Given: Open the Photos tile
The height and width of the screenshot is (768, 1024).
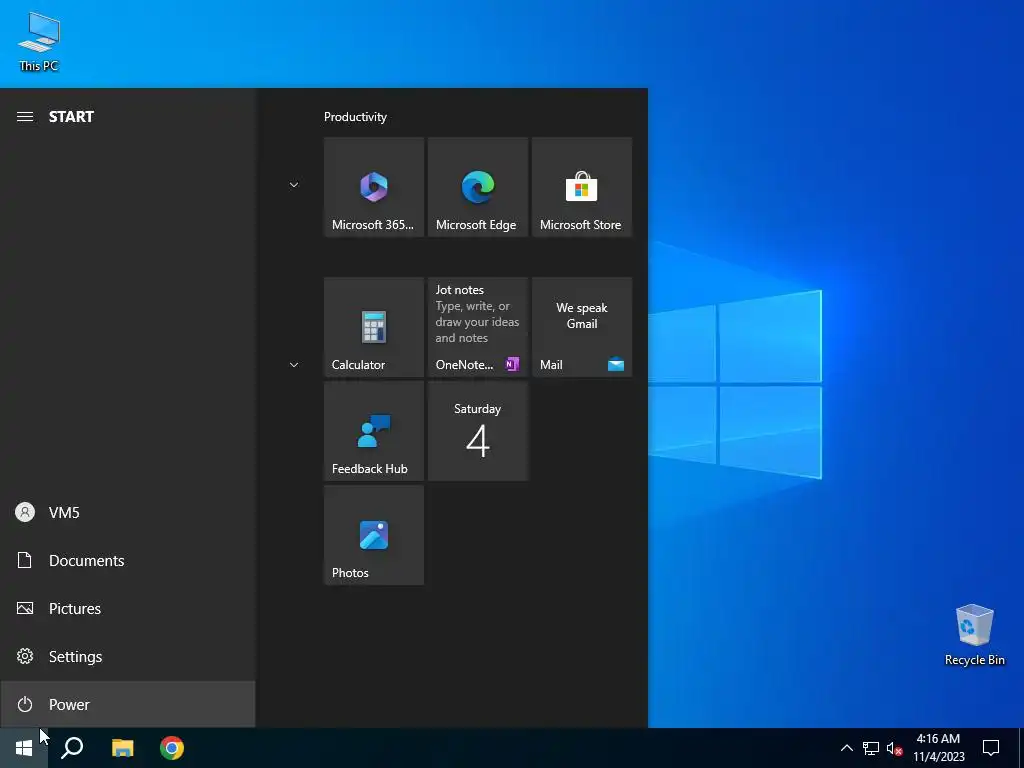Looking at the screenshot, I should [x=374, y=535].
